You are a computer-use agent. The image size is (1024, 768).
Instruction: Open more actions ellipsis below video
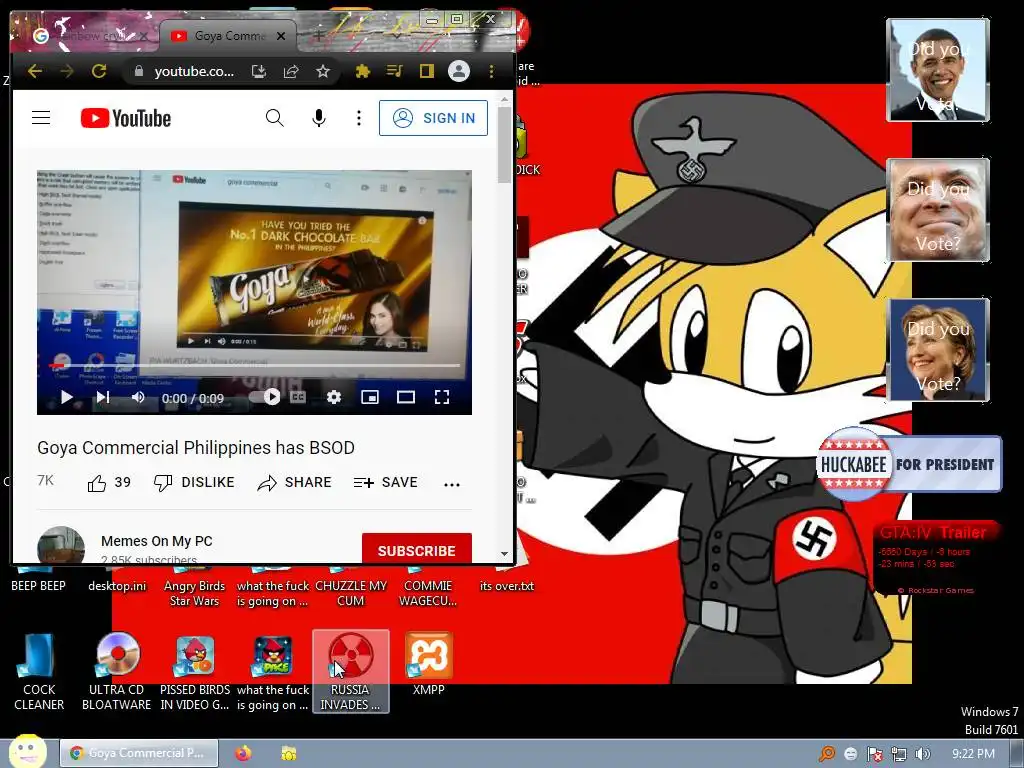pyautogui.click(x=452, y=484)
